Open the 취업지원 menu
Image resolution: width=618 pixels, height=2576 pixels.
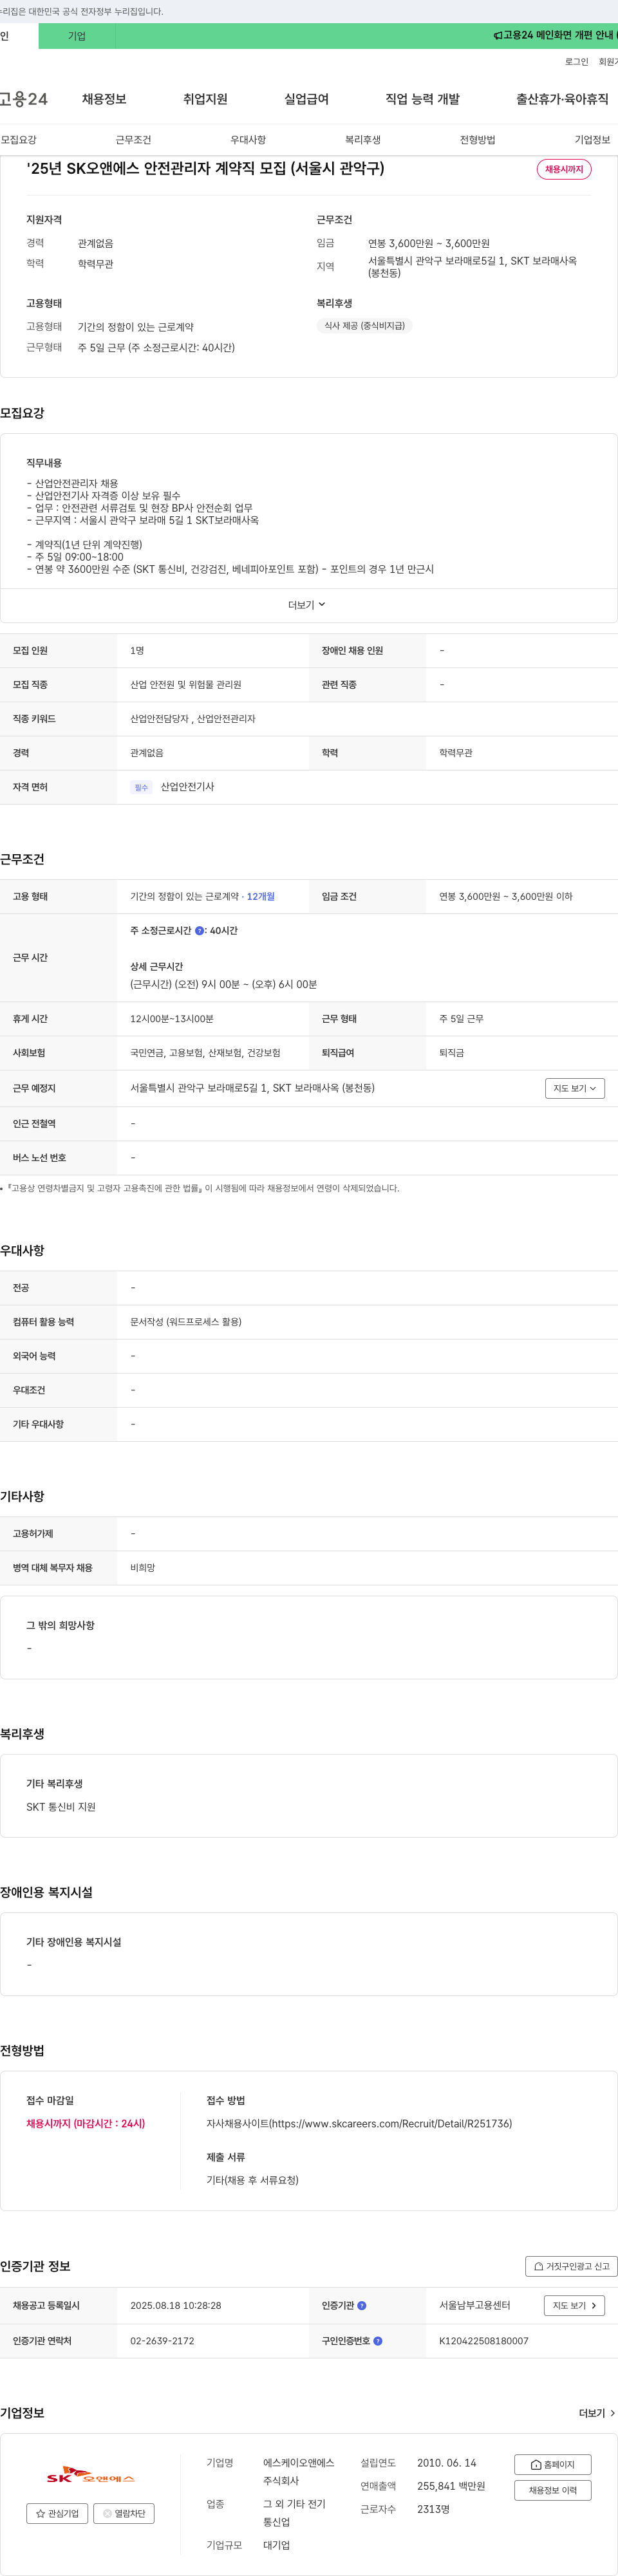[x=205, y=99]
